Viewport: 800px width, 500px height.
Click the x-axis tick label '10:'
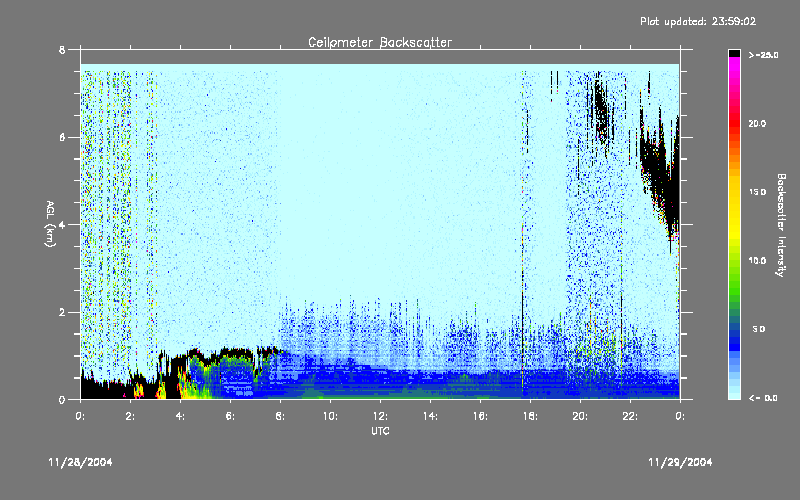pyautogui.click(x=330, y=416)
